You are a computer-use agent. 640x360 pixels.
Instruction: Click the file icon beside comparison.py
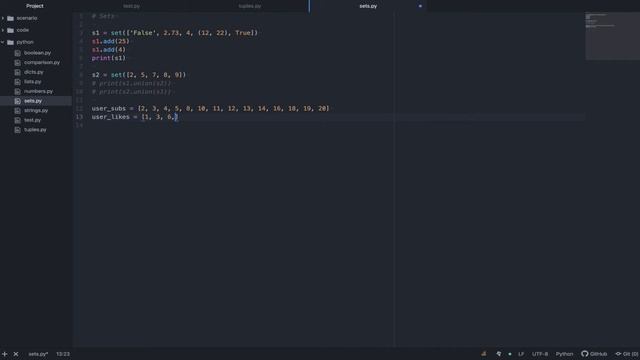point(18,62)
